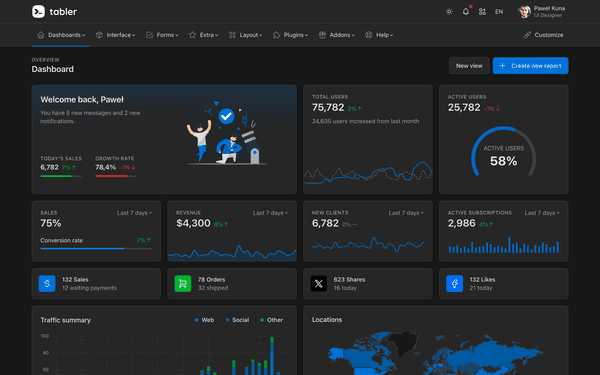Open the Dashboards menu

(61, 35)
